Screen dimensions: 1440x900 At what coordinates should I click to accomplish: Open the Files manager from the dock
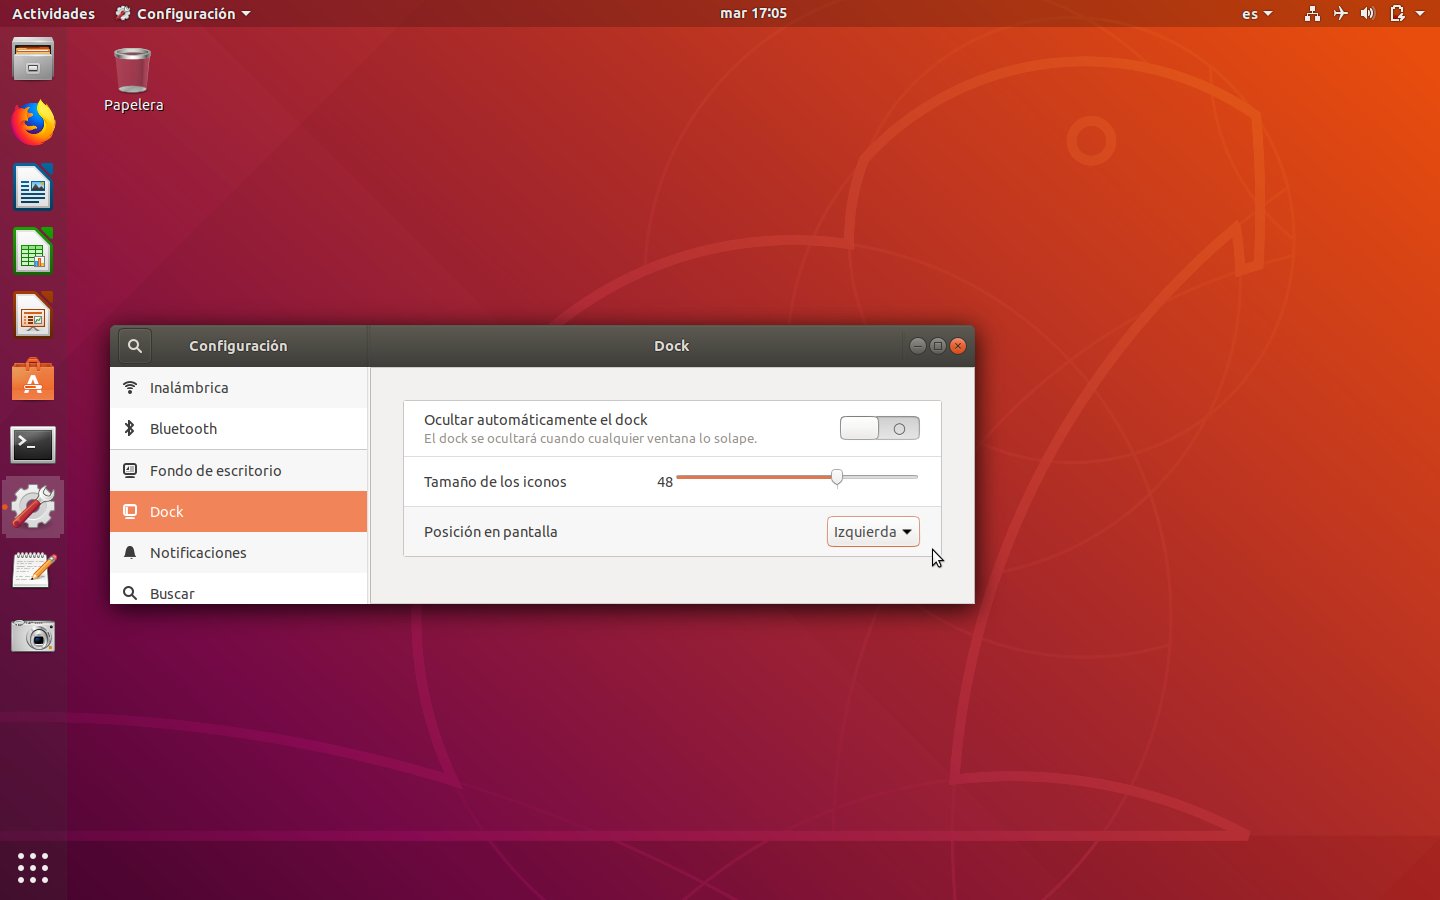[x=33, y=60]
